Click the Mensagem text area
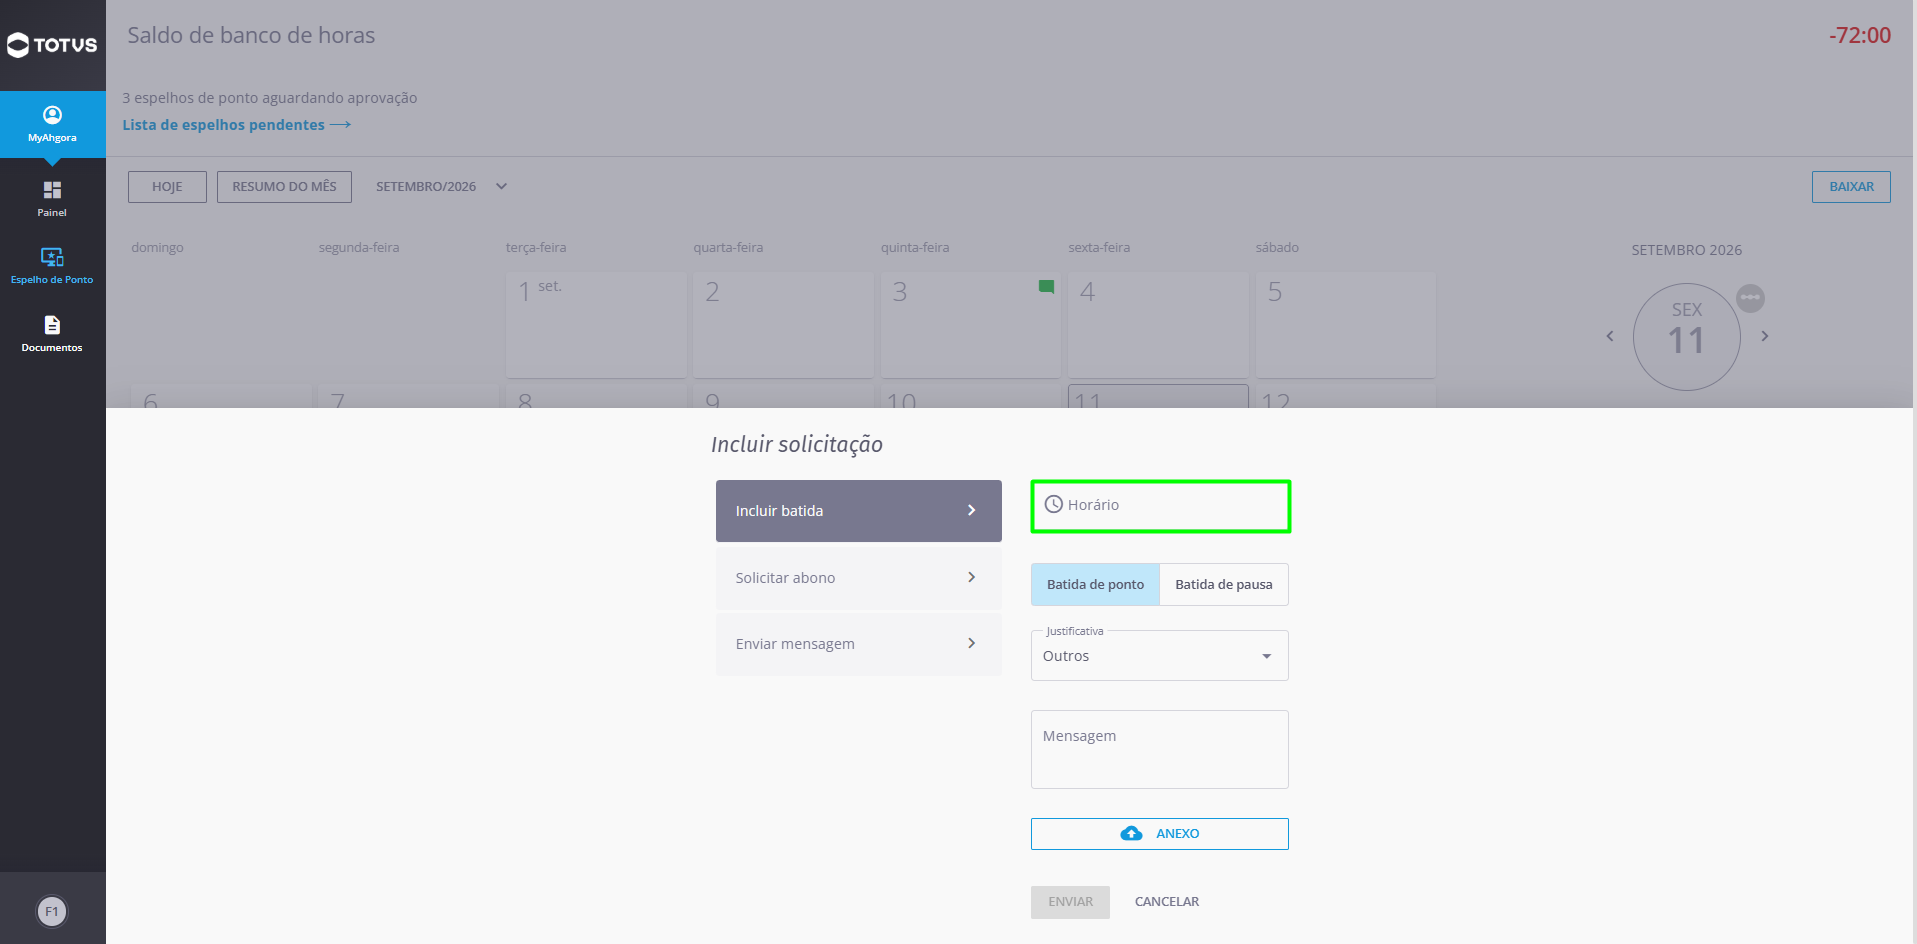Screen dimensions: 1917x944 point(1160,750)
